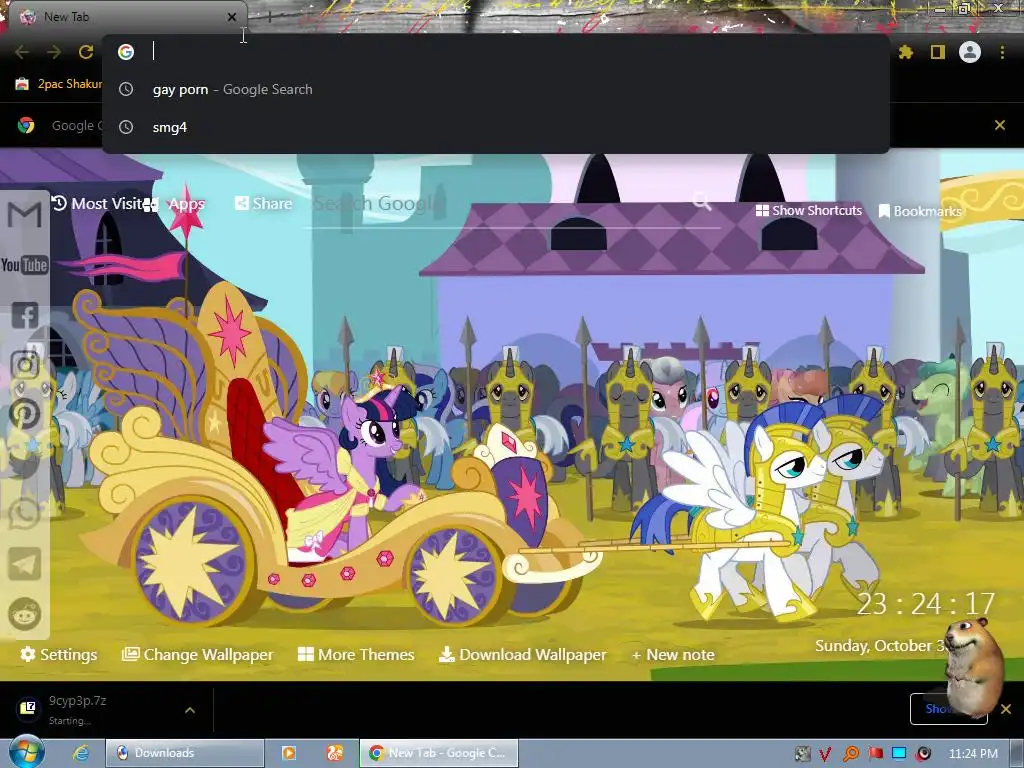
Task: Click Download Wallpaper
Action: 522,654
